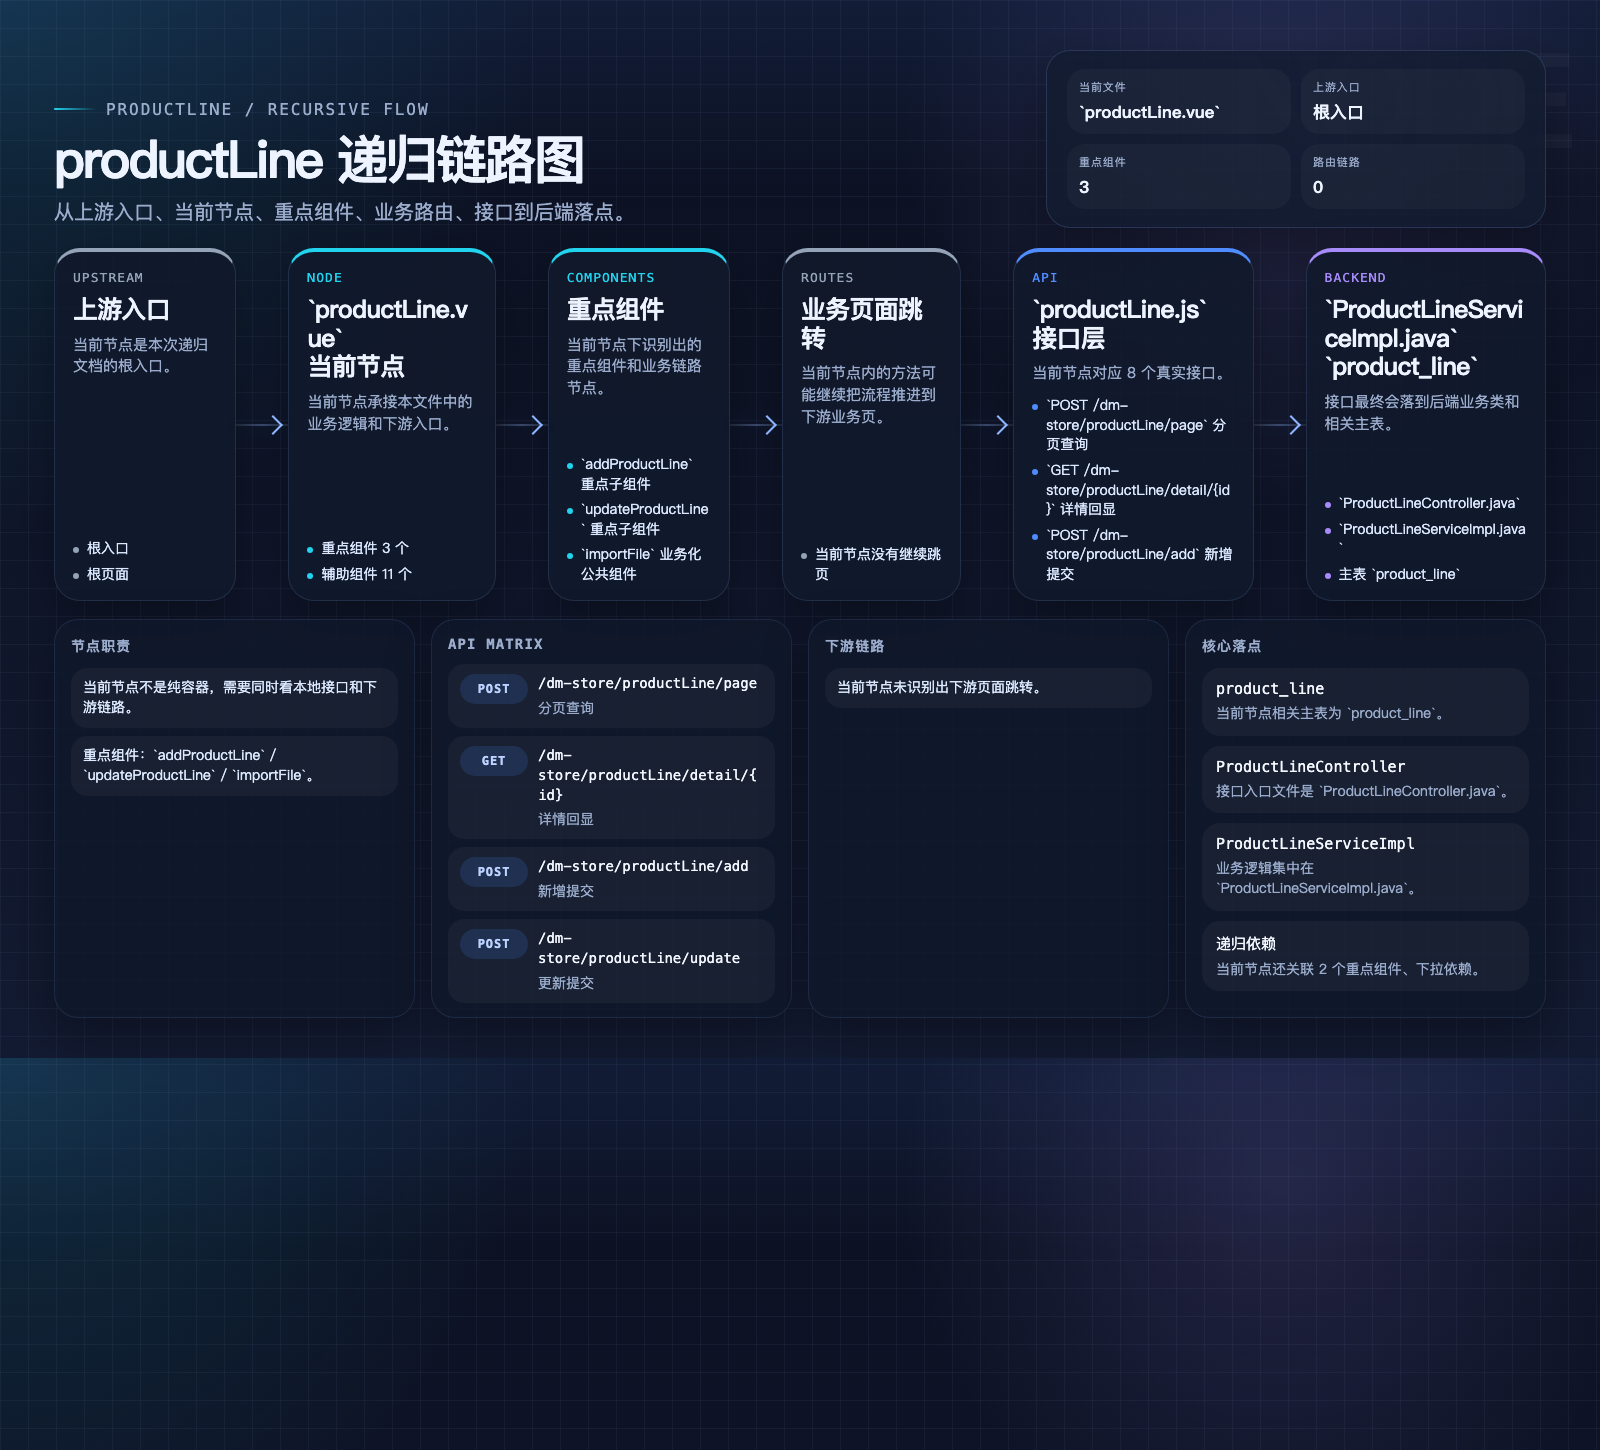The image size is (1600, 1450).
Task: Open the 递归依赖 核心落点 item
Action: point(1365,956)
